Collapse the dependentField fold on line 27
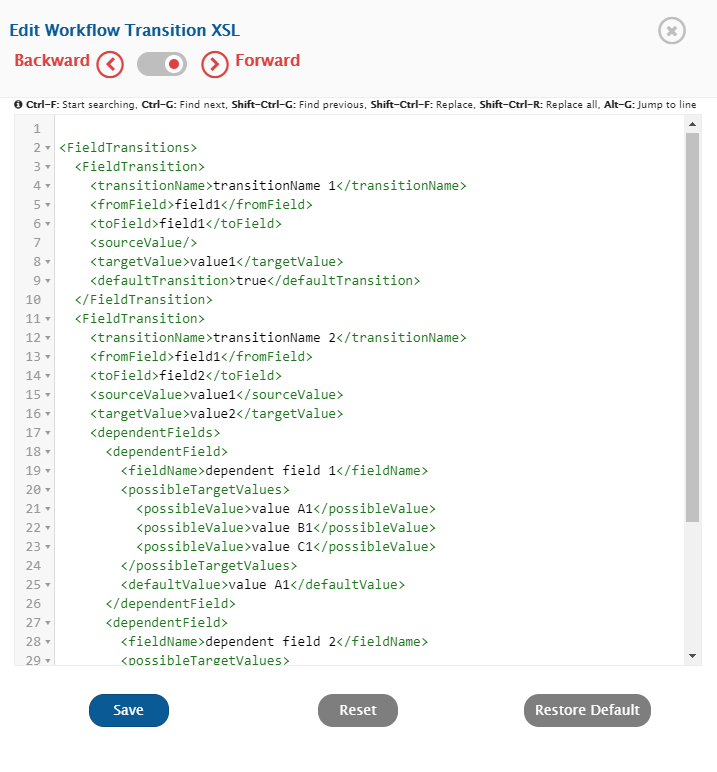 (x=48, y=623)
